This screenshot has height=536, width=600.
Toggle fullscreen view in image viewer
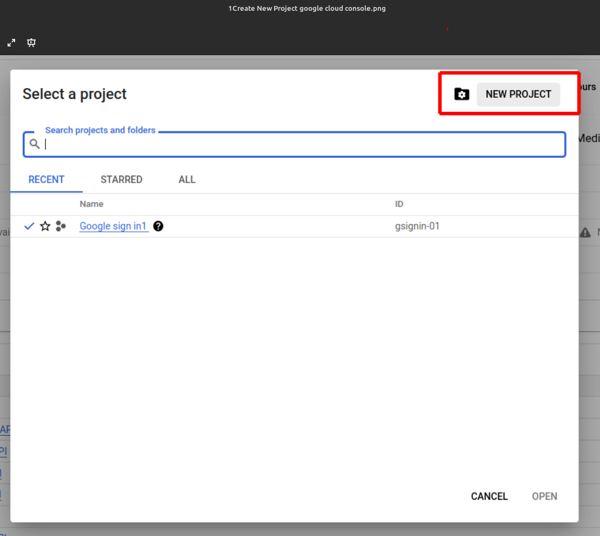11,43
